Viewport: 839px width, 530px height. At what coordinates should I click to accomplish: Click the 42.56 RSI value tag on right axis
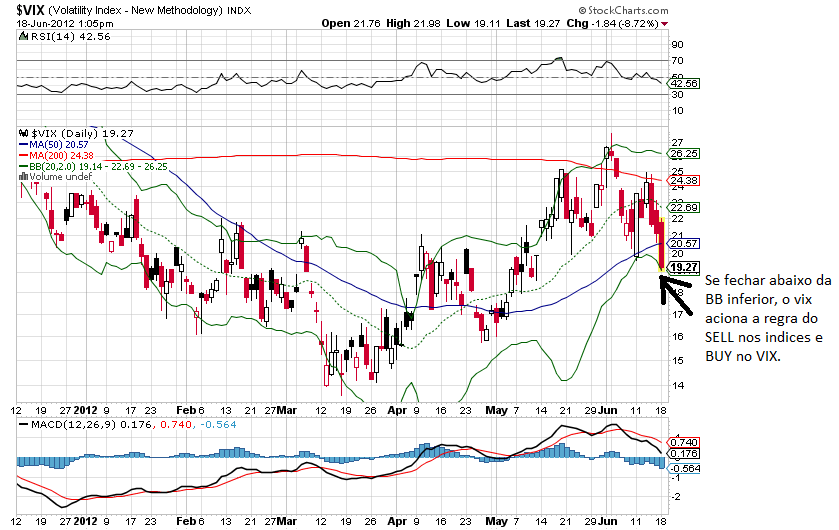[x=685, y=83]
